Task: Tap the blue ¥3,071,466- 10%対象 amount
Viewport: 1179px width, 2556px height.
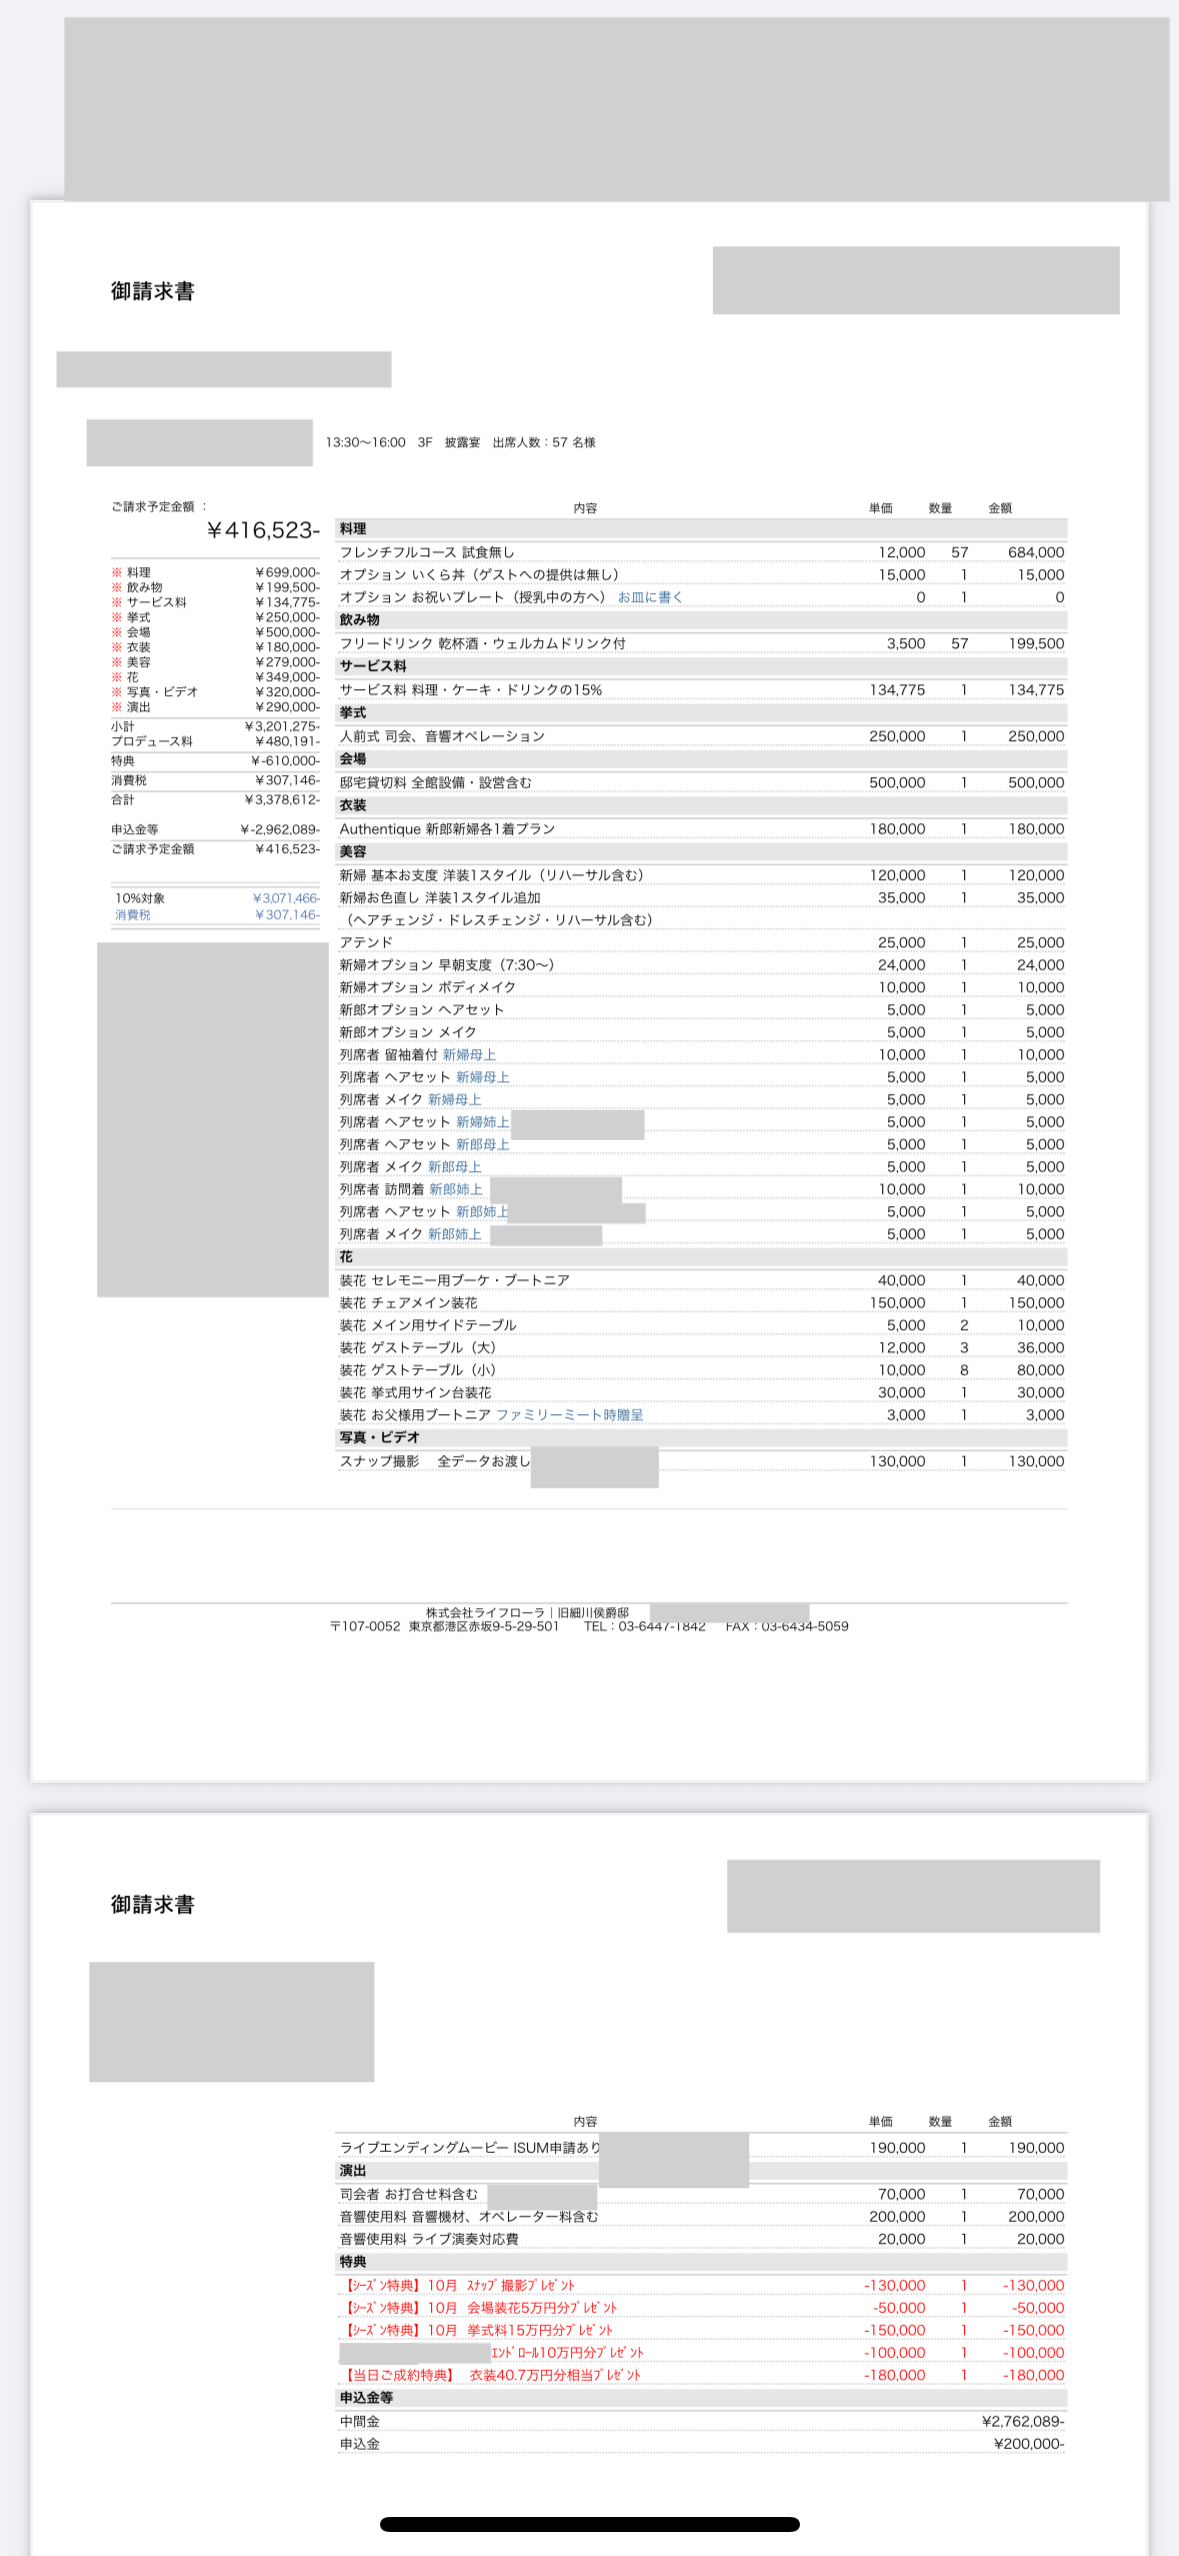Action: (x=286, y=898)
